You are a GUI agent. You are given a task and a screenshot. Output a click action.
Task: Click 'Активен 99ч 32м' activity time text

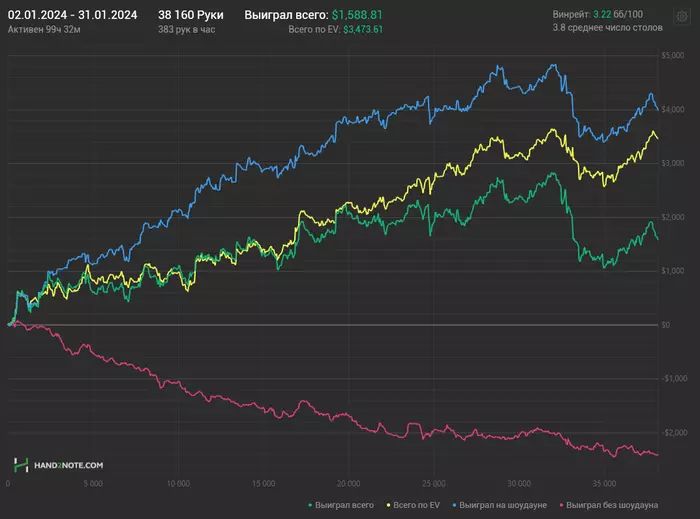45,31
